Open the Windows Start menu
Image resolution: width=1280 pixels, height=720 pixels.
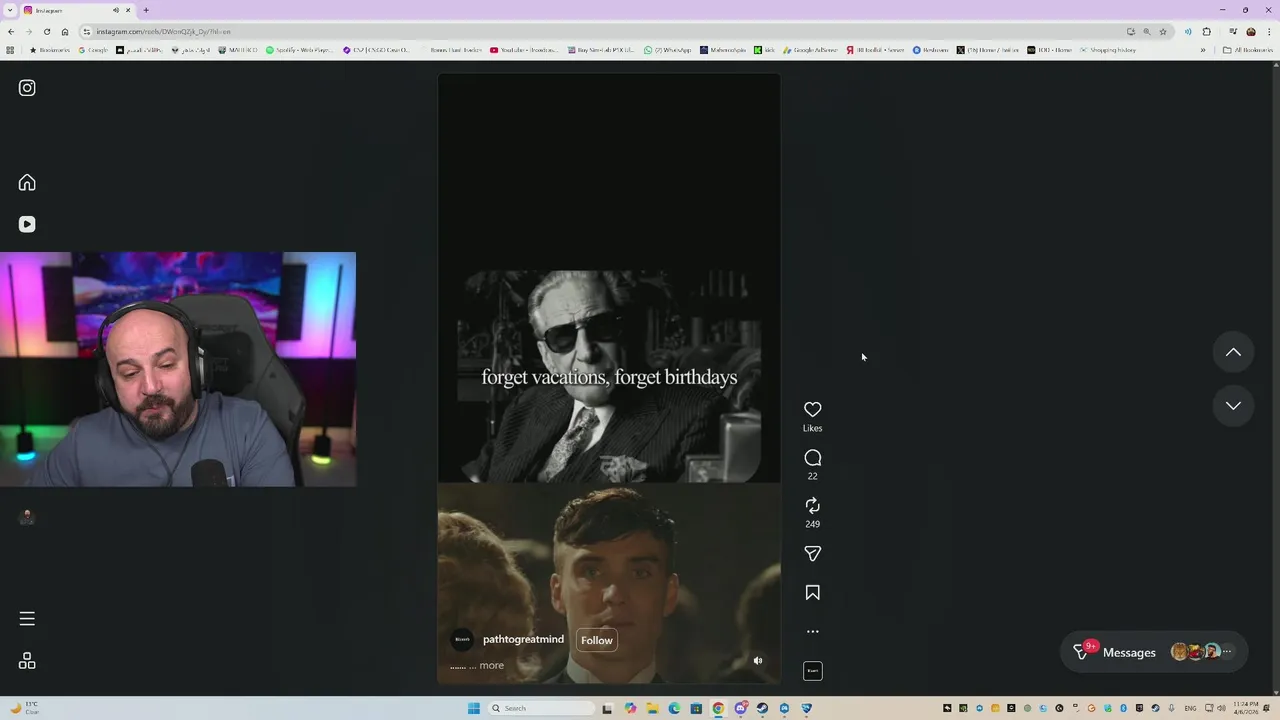coord(474,708)
